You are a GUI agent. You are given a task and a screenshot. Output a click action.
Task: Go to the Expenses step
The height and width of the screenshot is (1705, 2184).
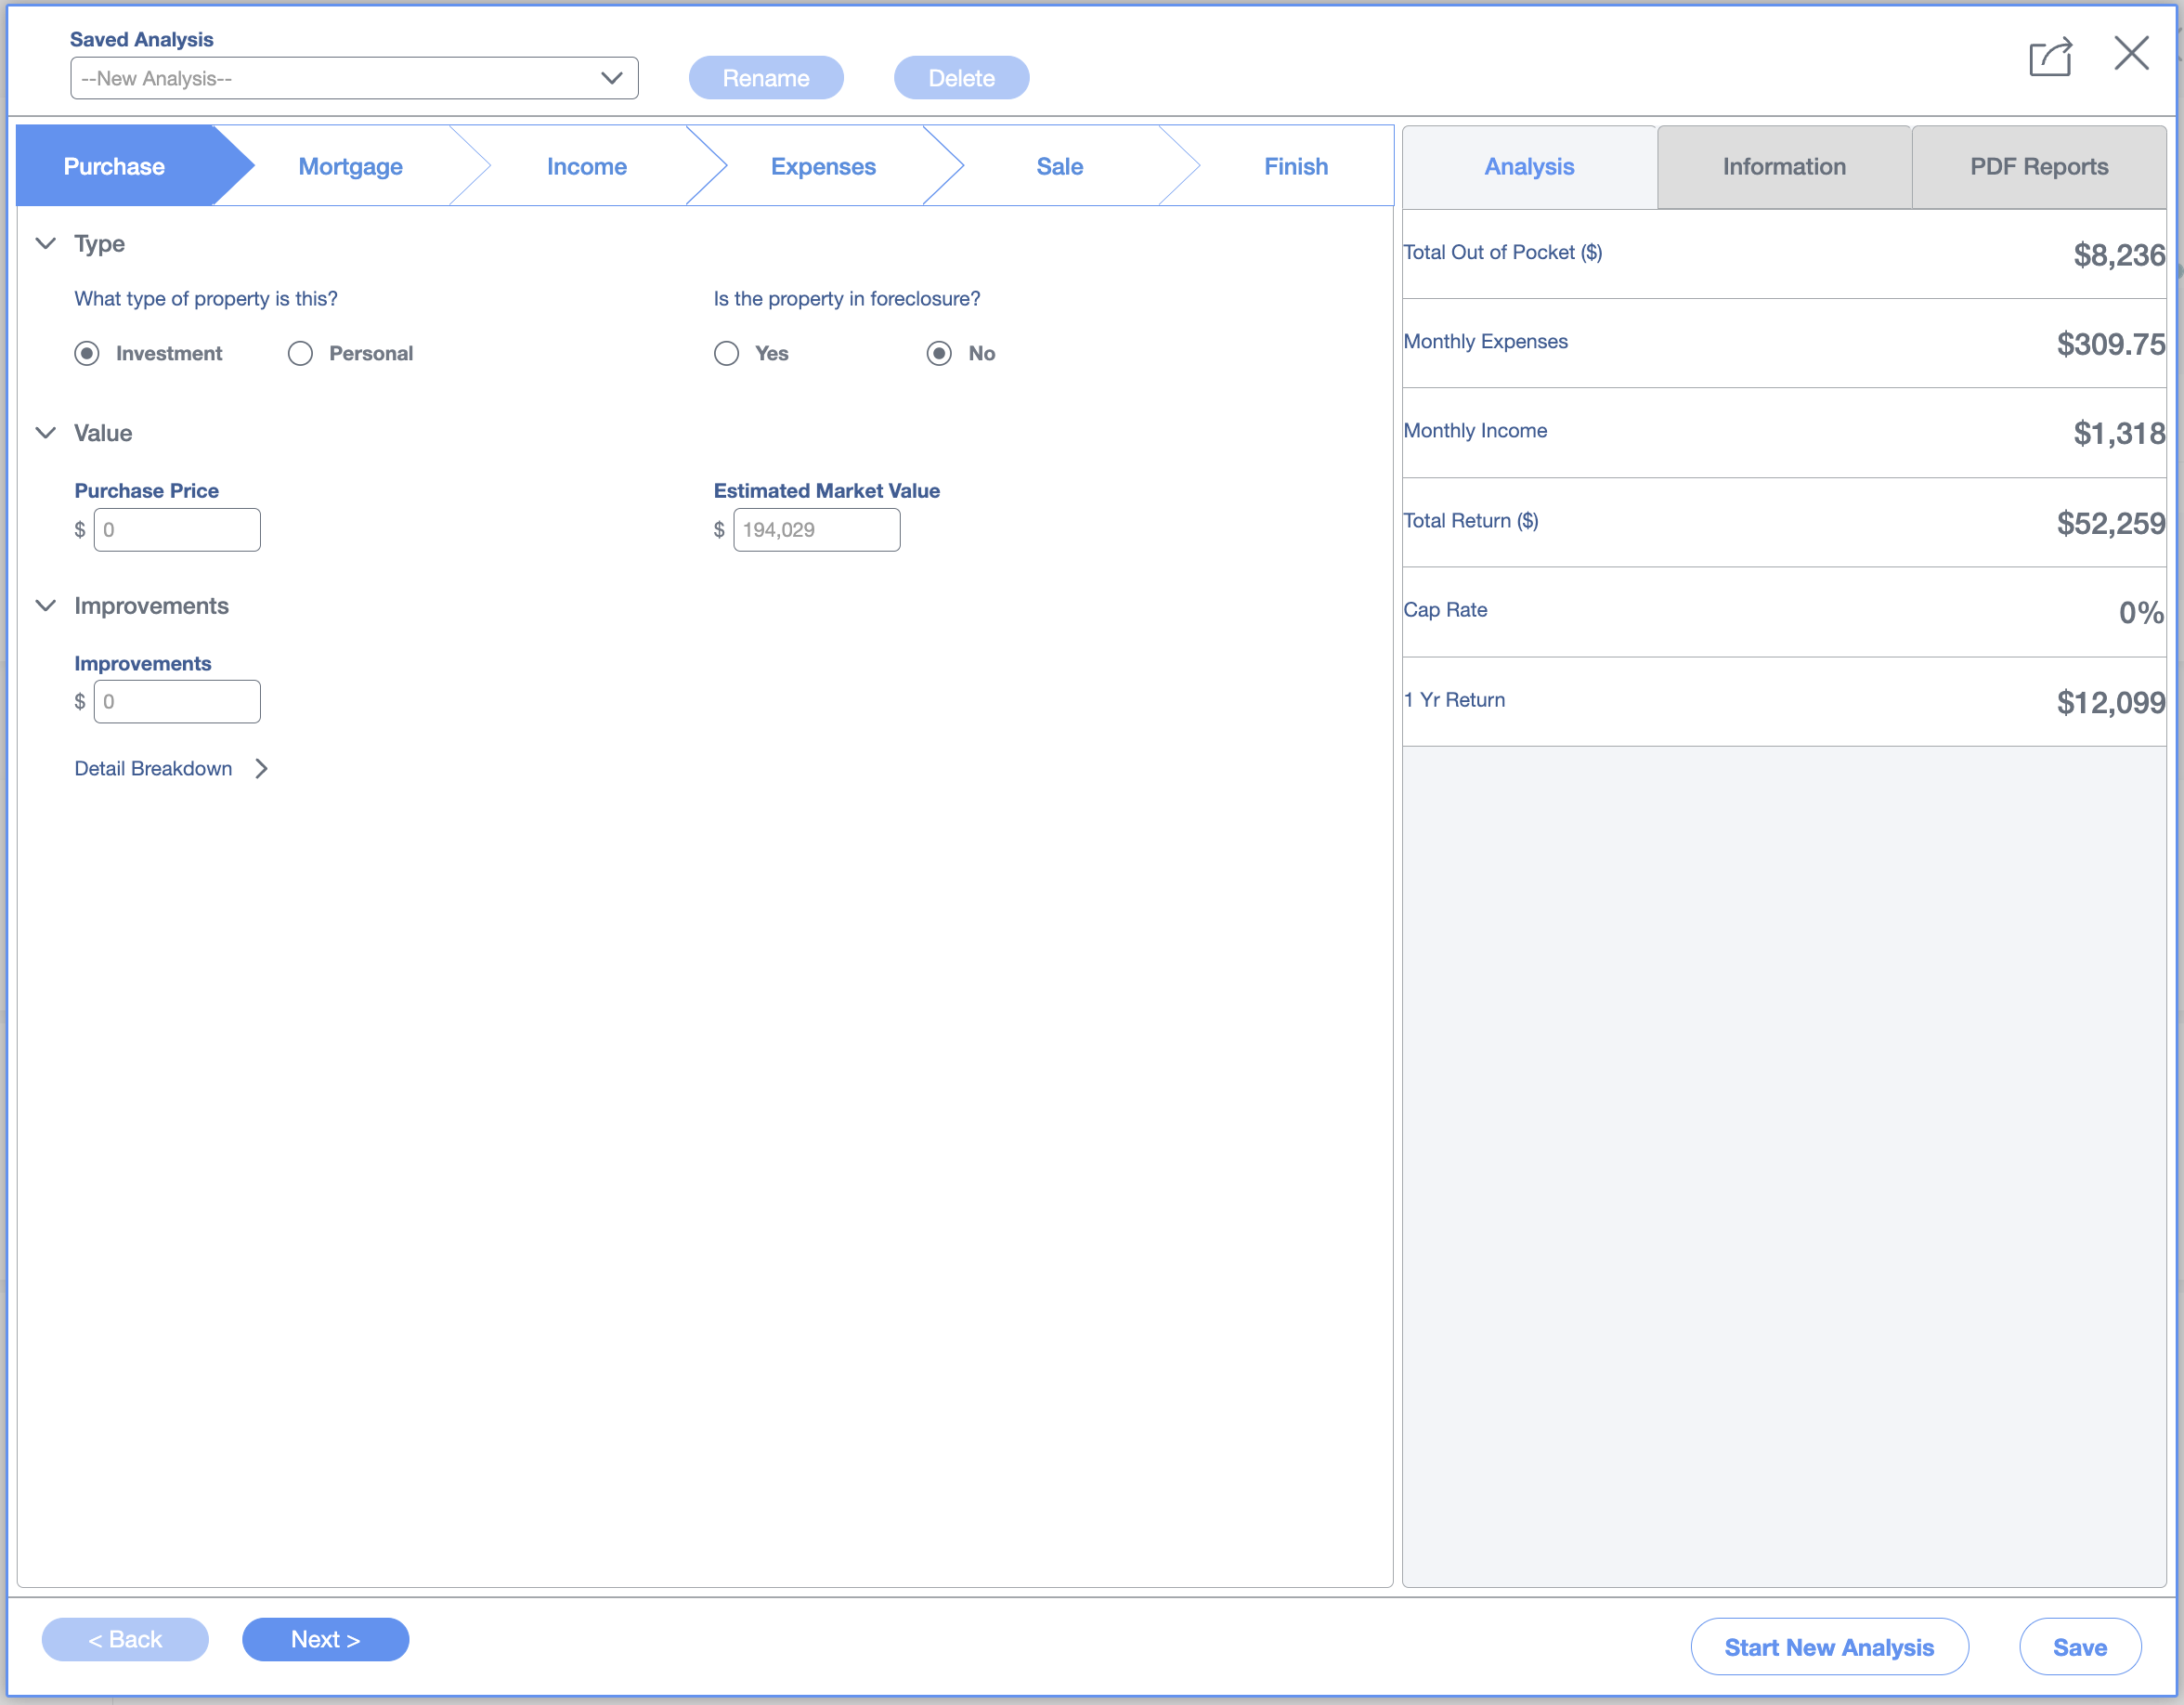(x=822, y=165)
